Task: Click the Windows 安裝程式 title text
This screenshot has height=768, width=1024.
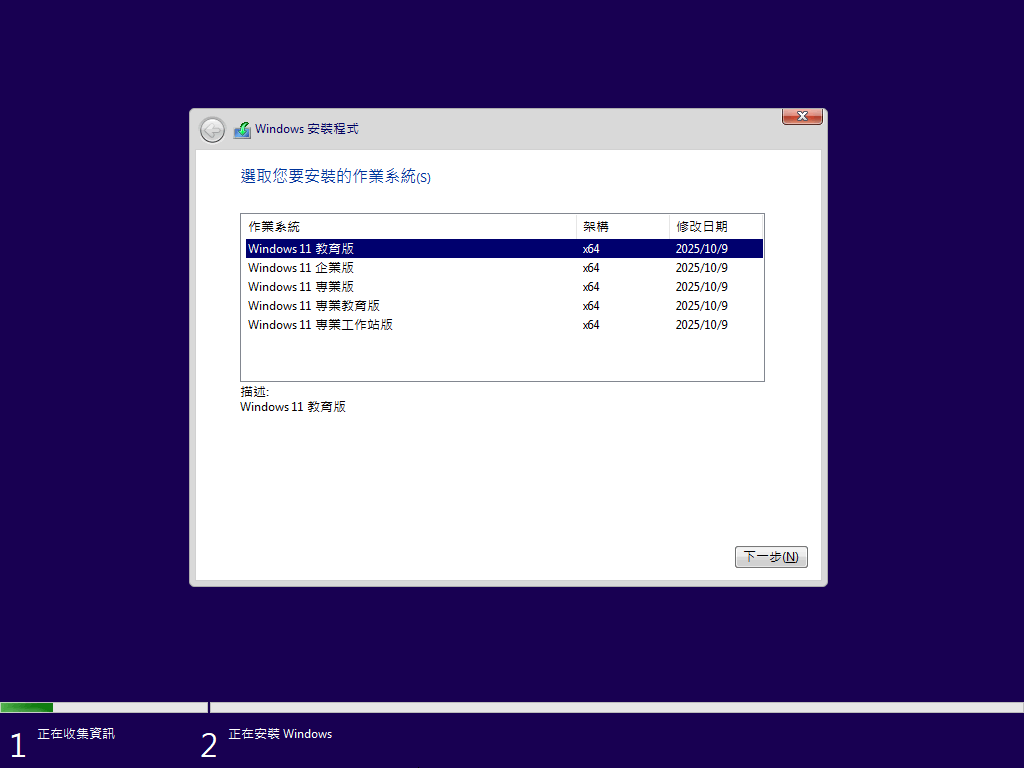Action: pos(306,129)
